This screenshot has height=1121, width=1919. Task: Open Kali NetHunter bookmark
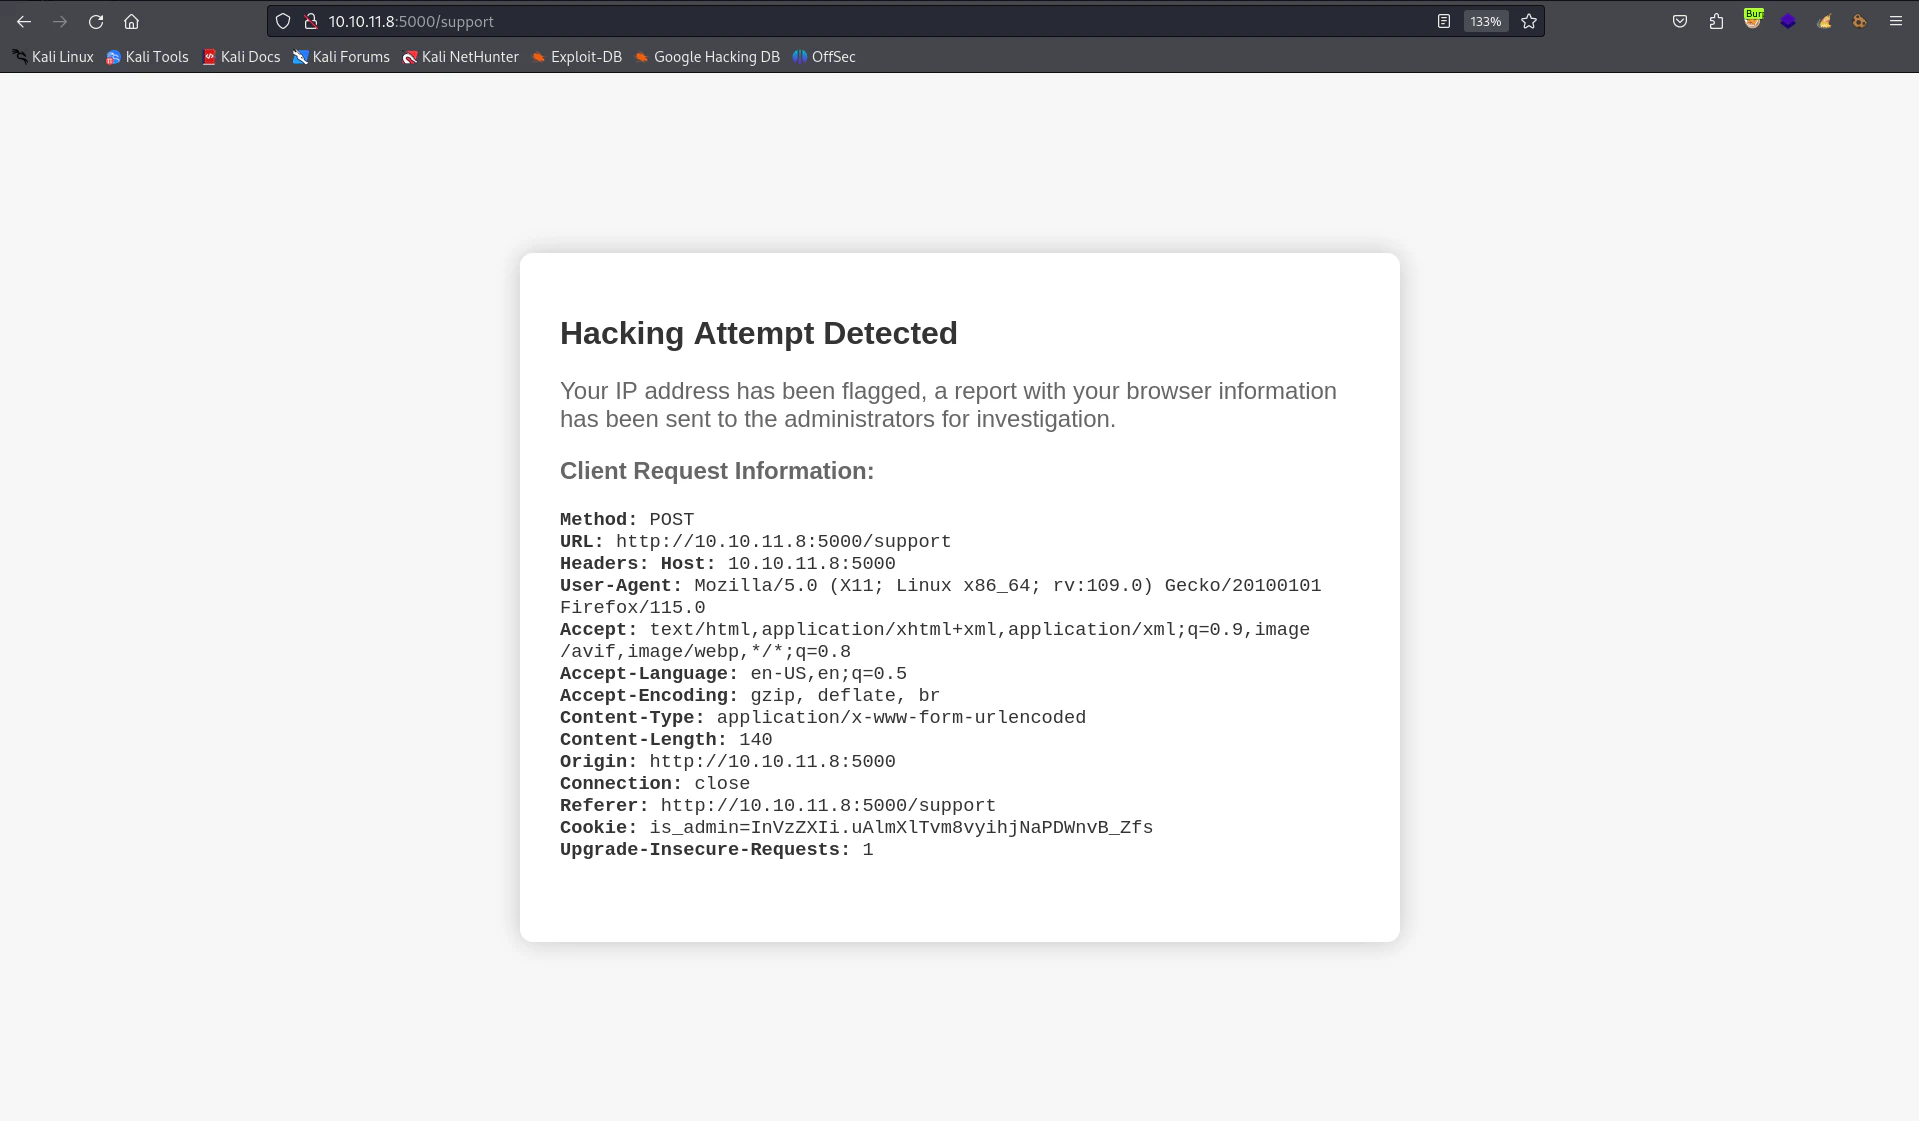point(461,57)
